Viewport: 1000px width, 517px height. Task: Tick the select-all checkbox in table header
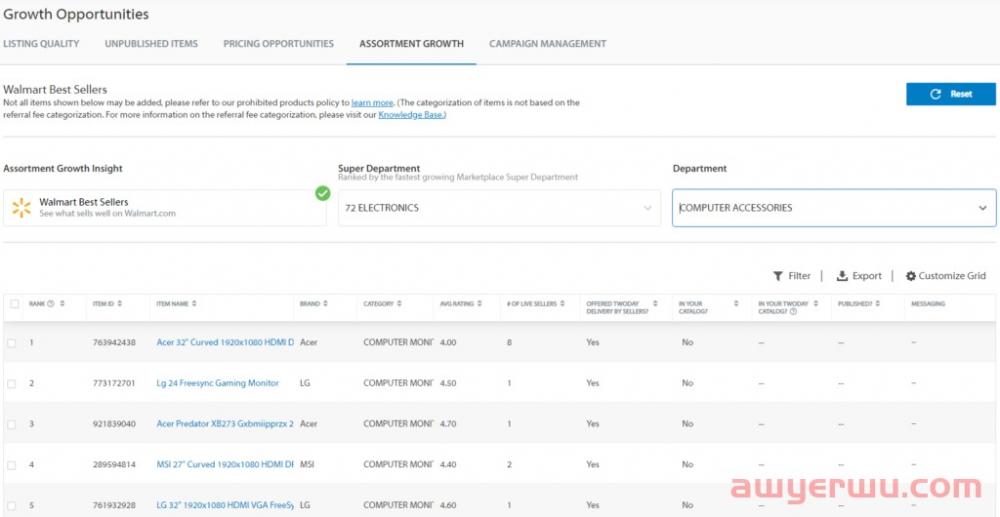[x=15, y=304]
